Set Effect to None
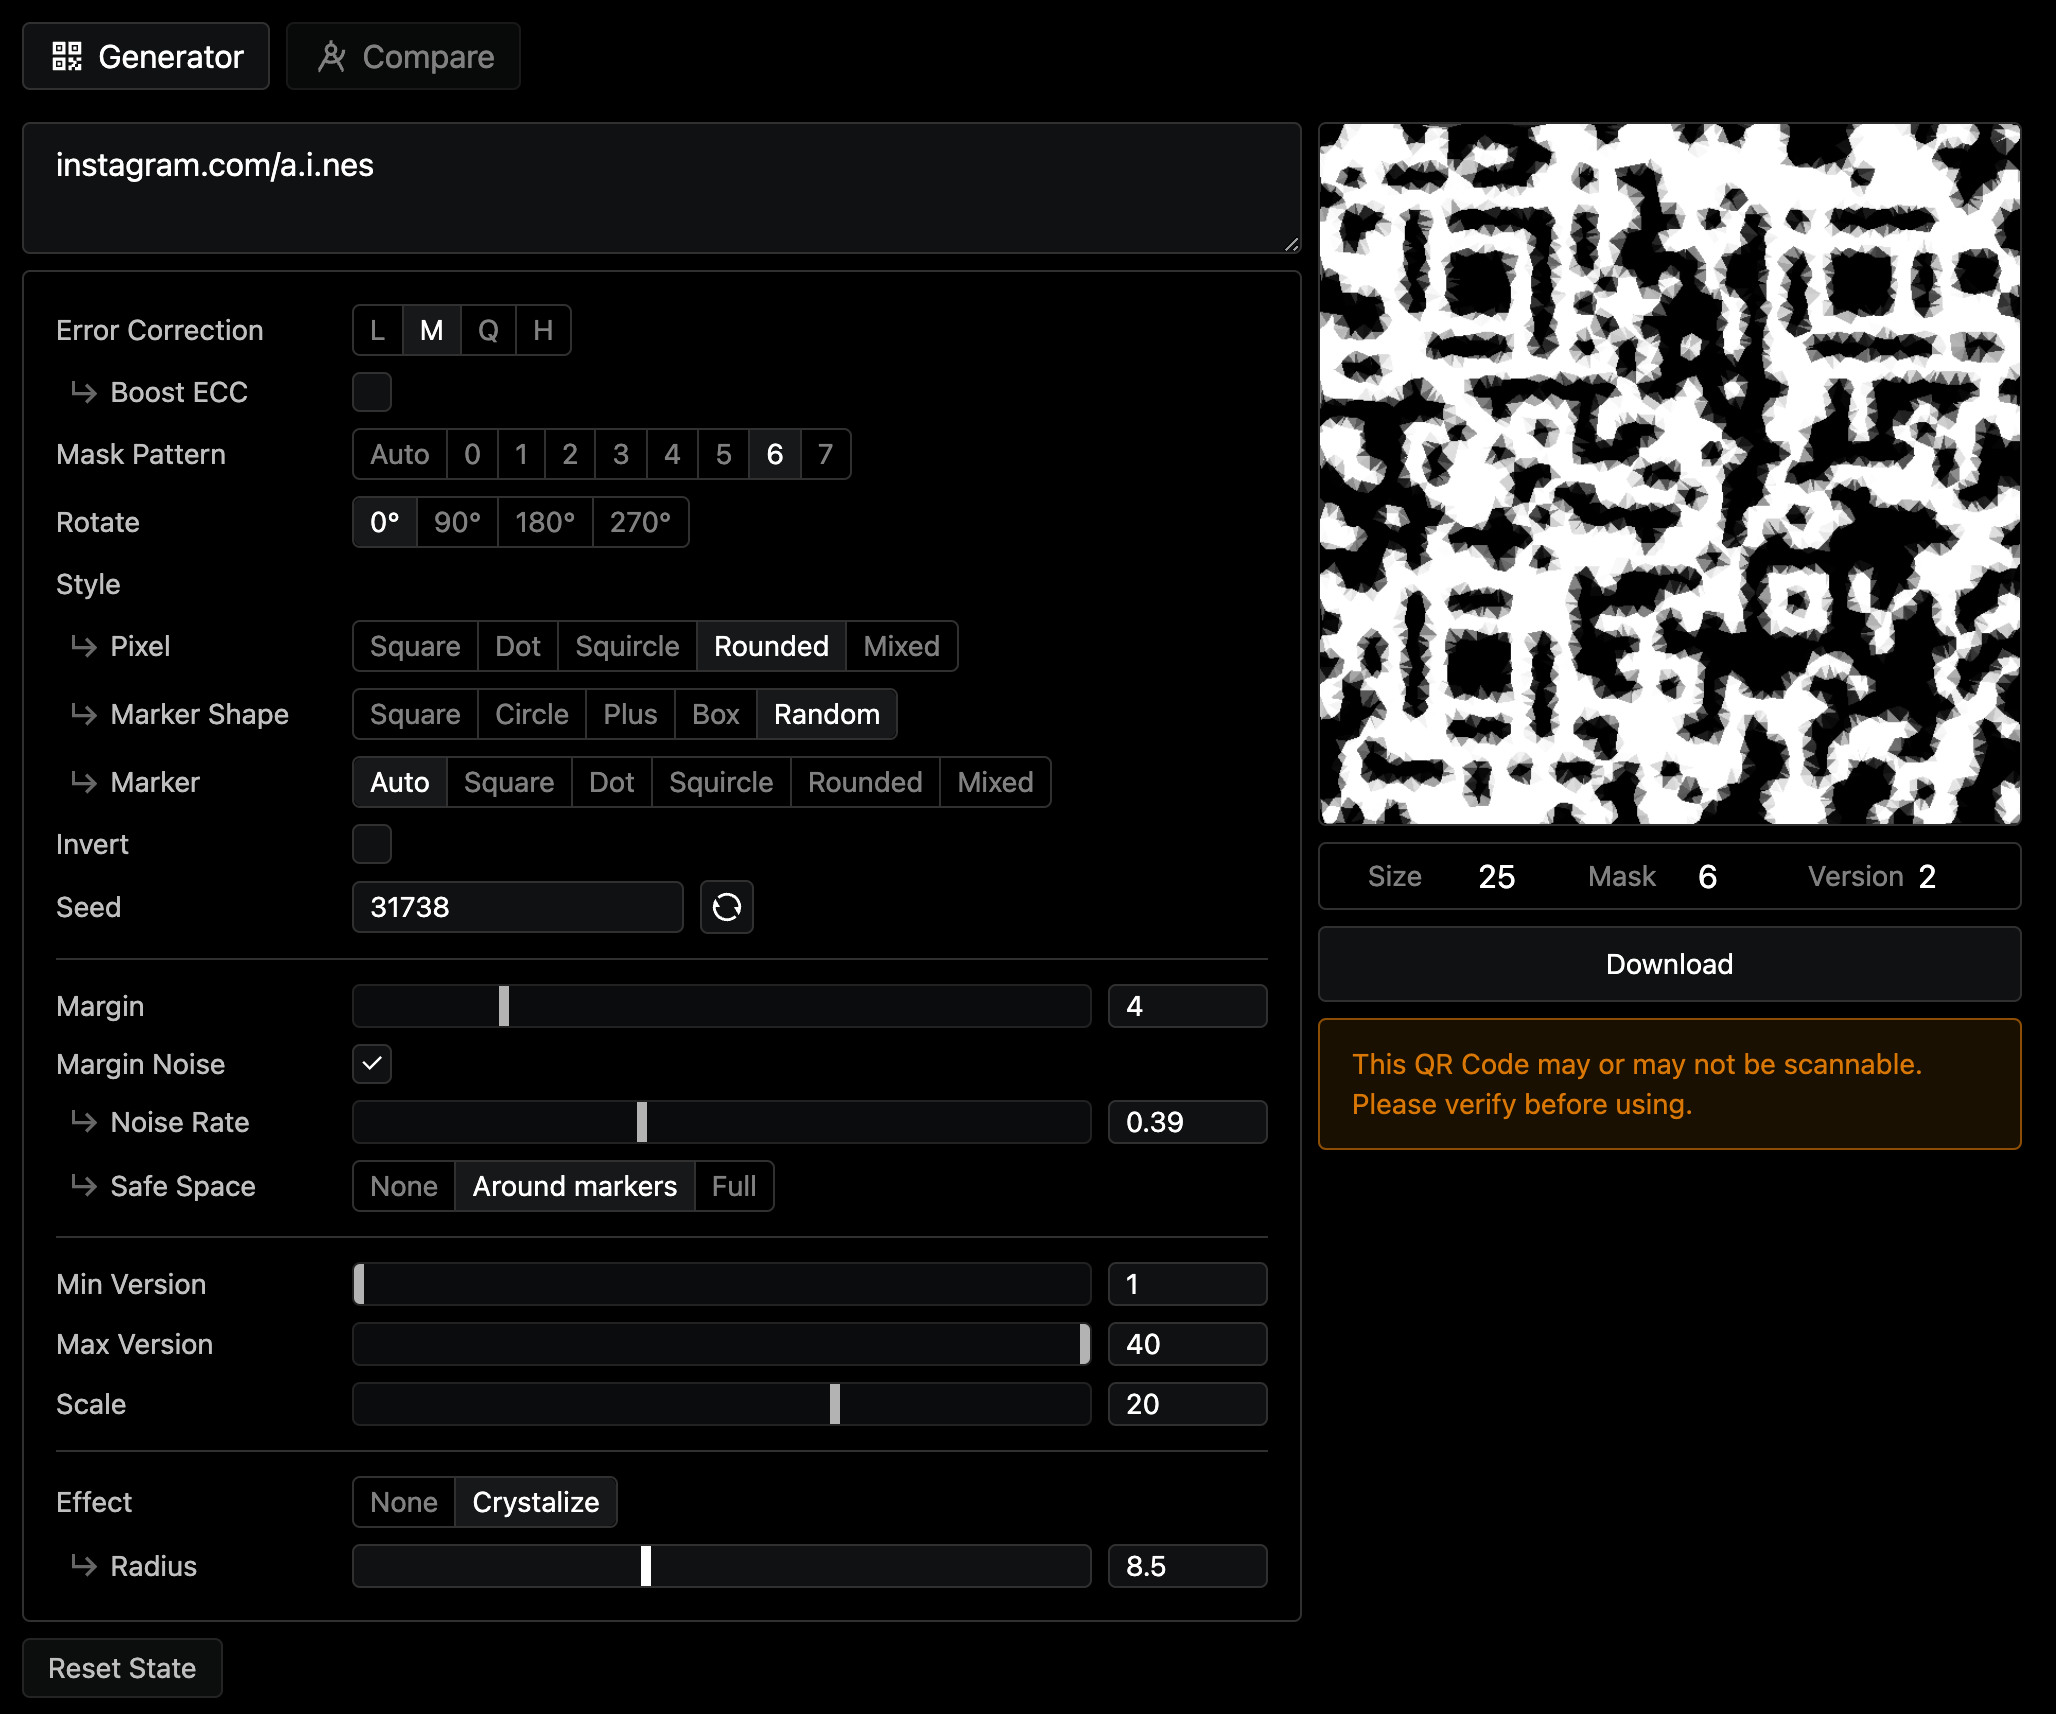The width and height of the screenshot is (2056, 1714). (403, 1502)
